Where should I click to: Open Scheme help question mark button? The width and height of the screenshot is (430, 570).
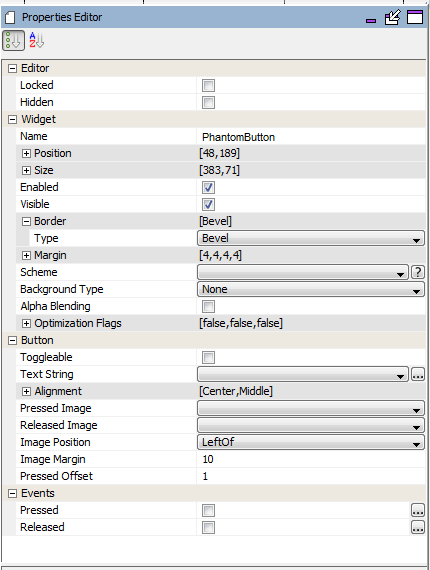pyautogui.click(x=418, y=272)
